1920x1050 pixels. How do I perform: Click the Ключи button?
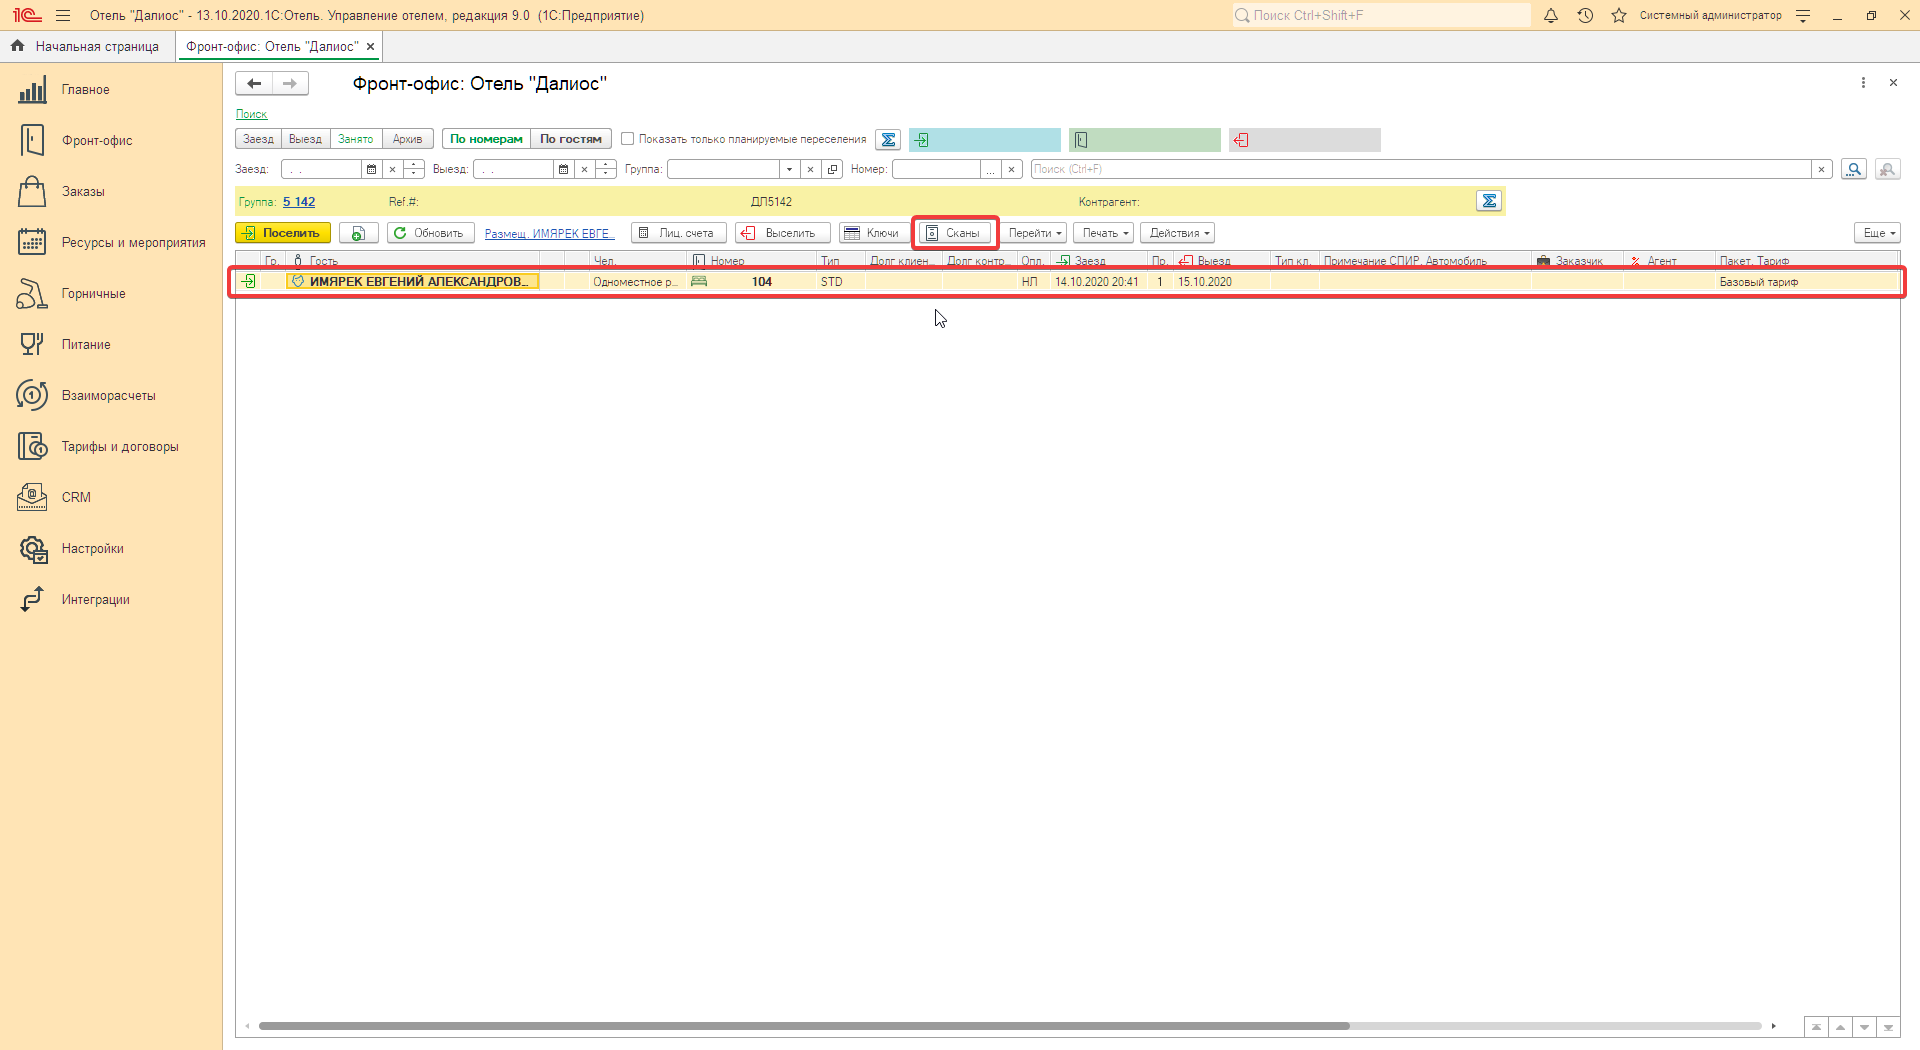pyautogui.click(x=875, y=234)
